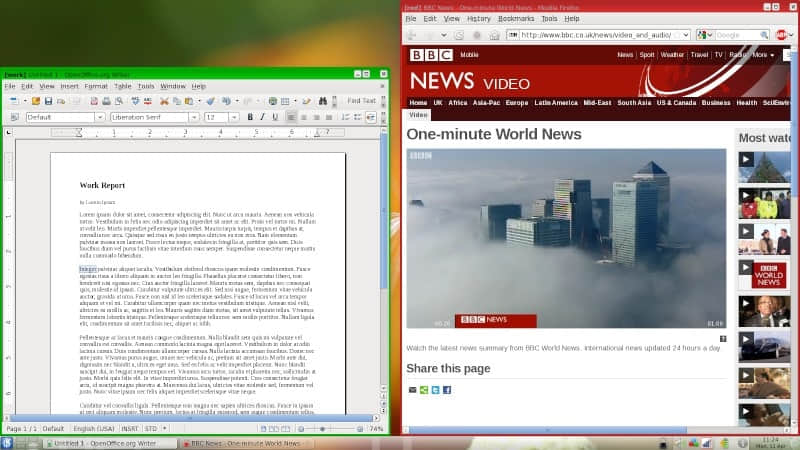Open the font size dropdown showing 12
Image resolution: width=800 pixels, height=450 pixels.
click(x=233, y=117)
